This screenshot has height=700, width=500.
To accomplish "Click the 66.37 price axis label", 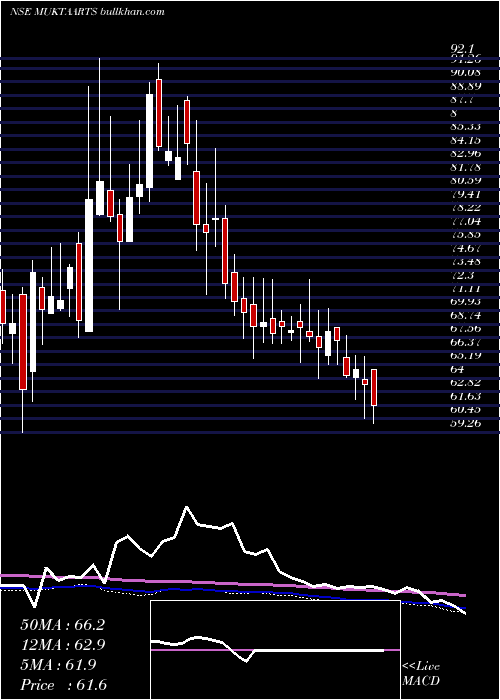I will [465, 342].
